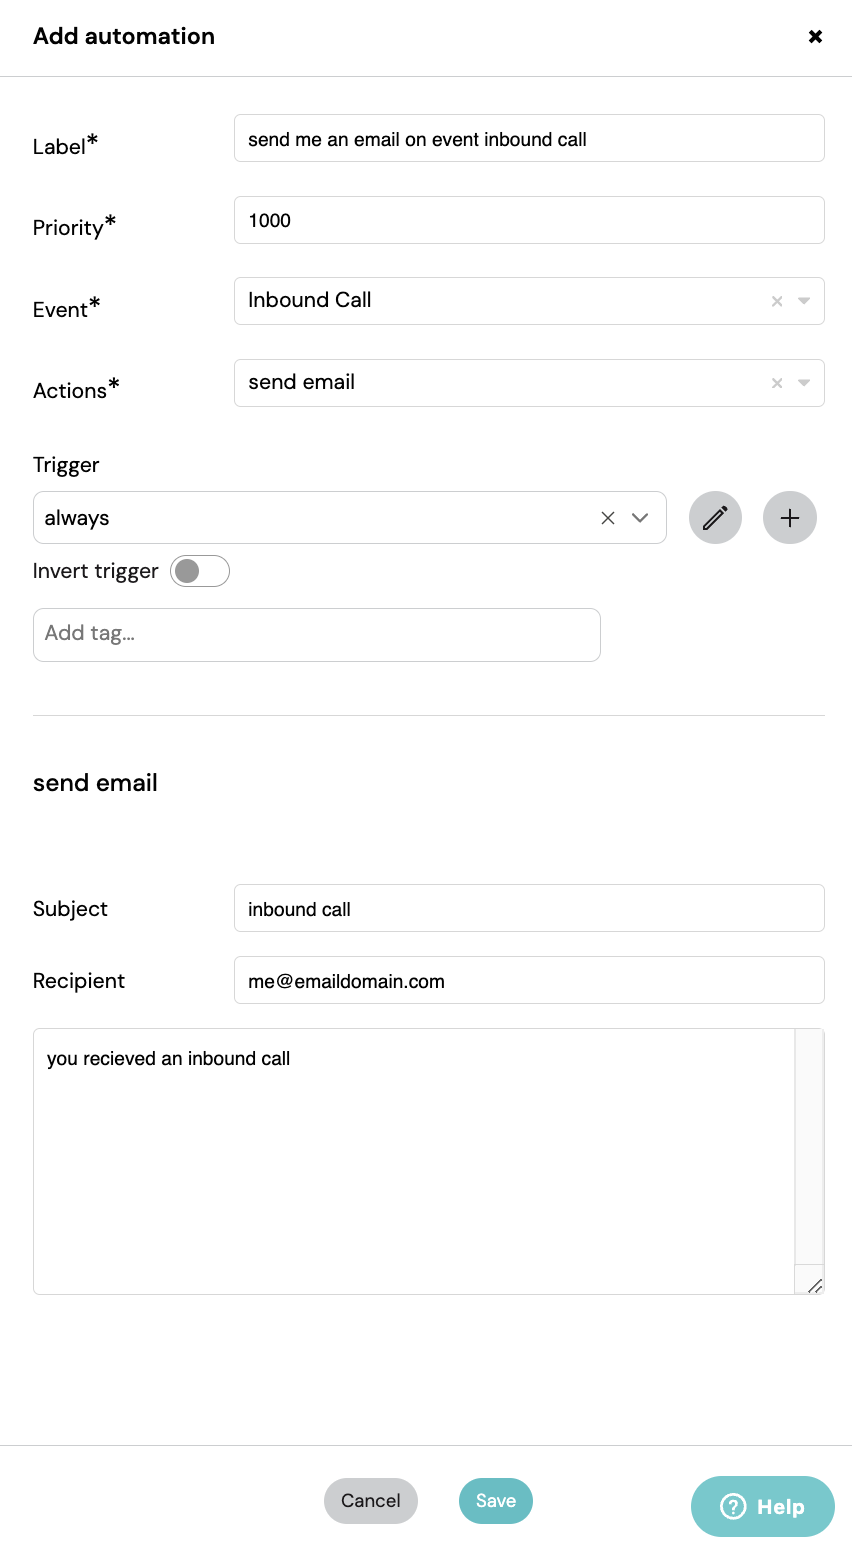The width and height of the screenshot is (852, 1554).
Task: Expand the Trigger dropdown chevron
Action: pyautogui.click(x=640, y=518)
